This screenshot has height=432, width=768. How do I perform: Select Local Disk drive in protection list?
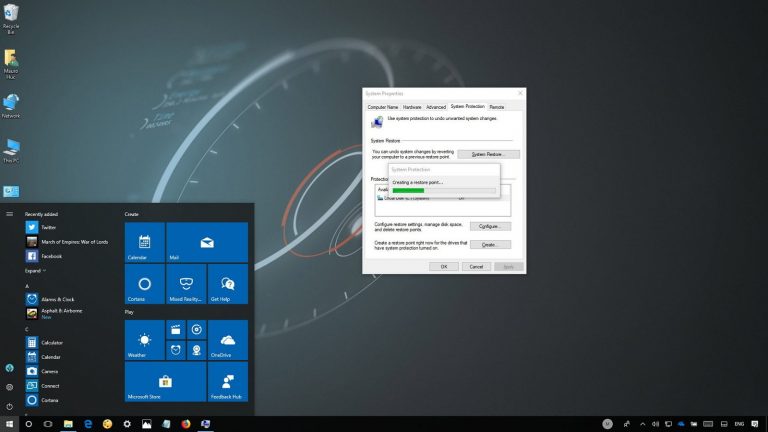443,198
